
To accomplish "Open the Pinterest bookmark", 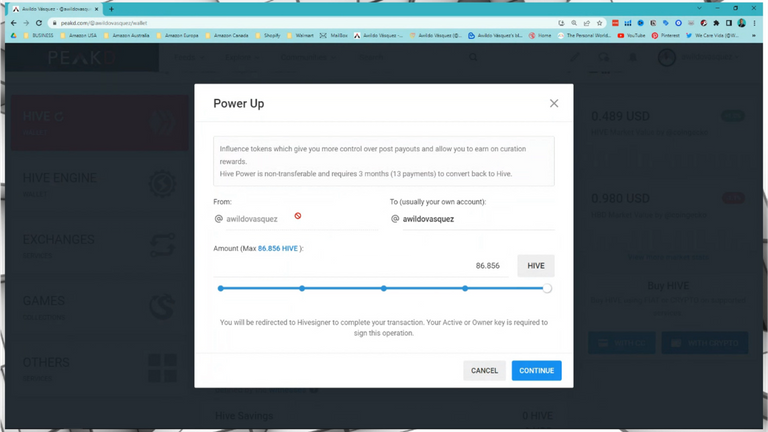I will 666,35.
